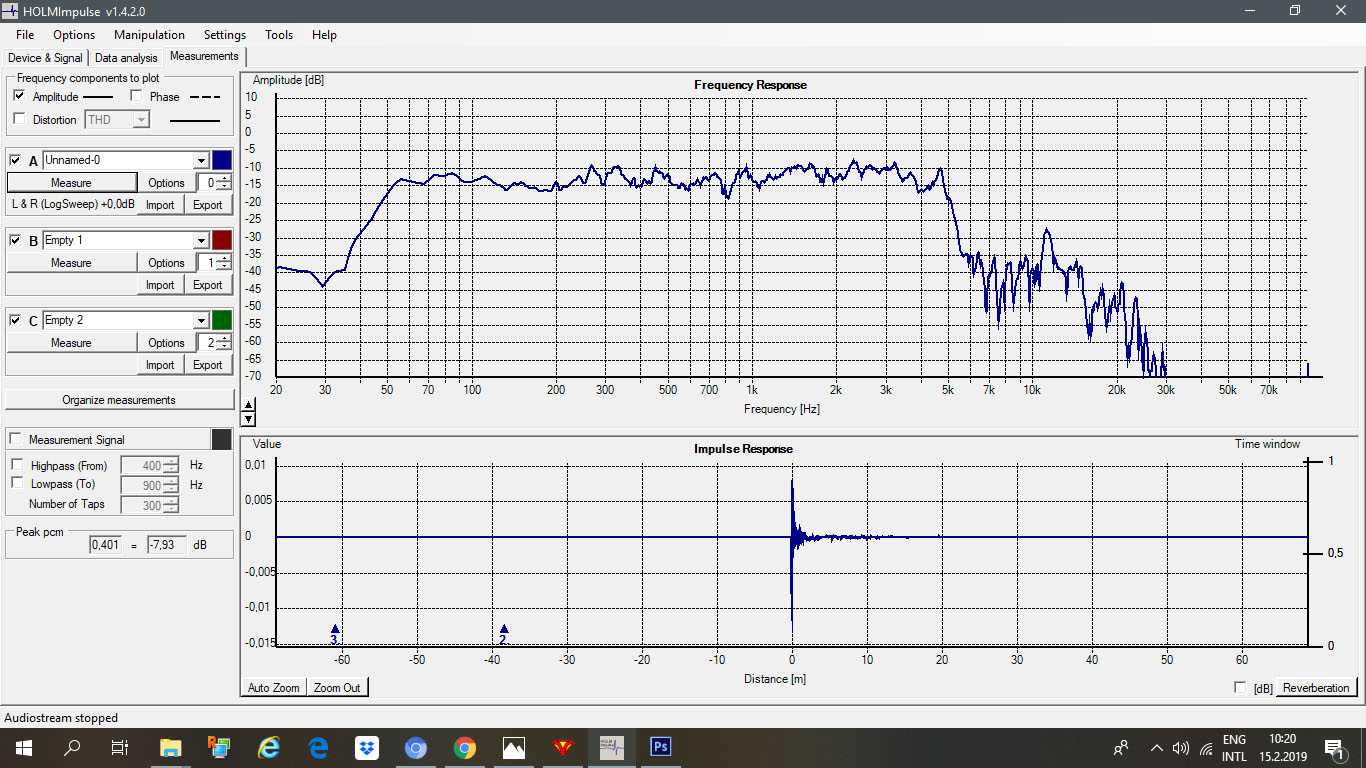Switch to the Data analysis tab
The width and height of the screenshot is (1366, 768).
pyautogui.click(x=126, y=58)
